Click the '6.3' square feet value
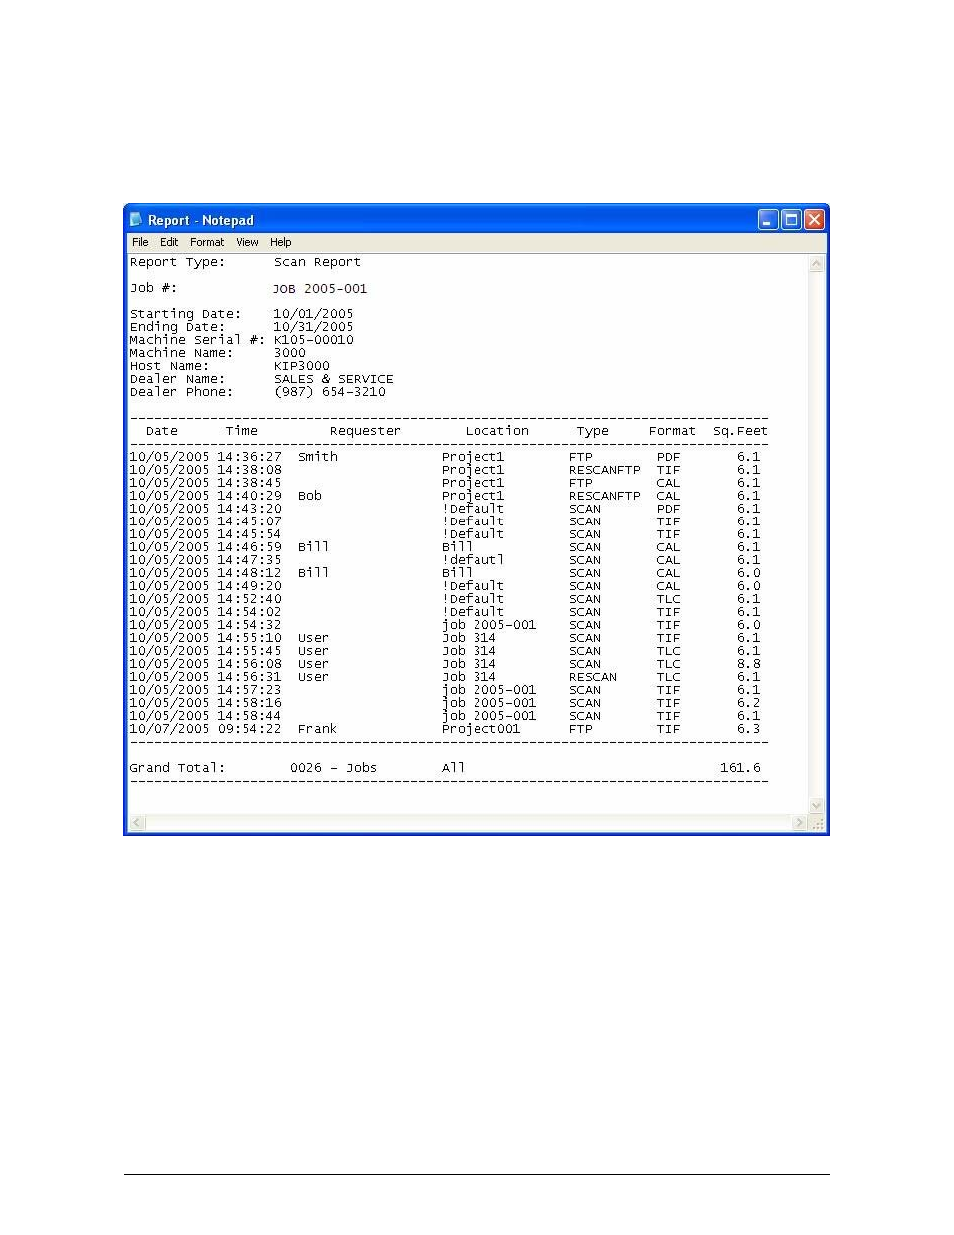954x1235 pixels. [749, 729]
